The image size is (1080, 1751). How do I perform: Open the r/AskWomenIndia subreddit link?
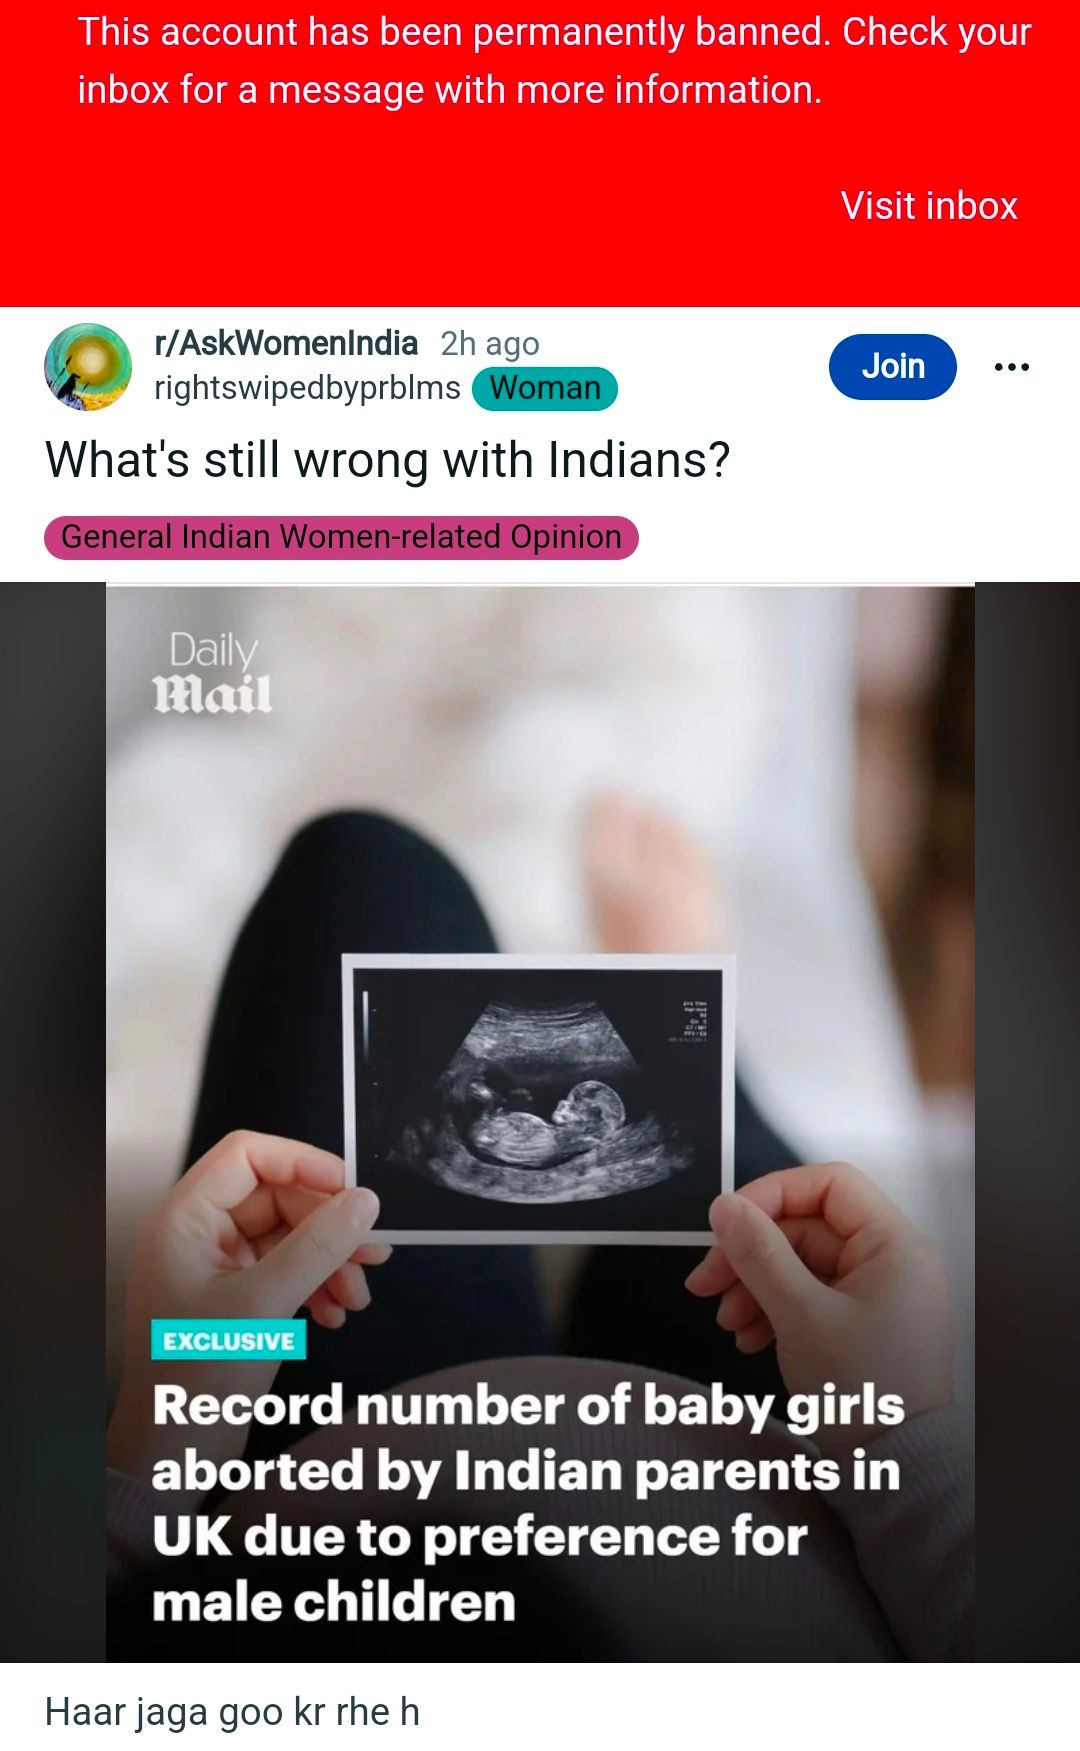coord(286,343)
